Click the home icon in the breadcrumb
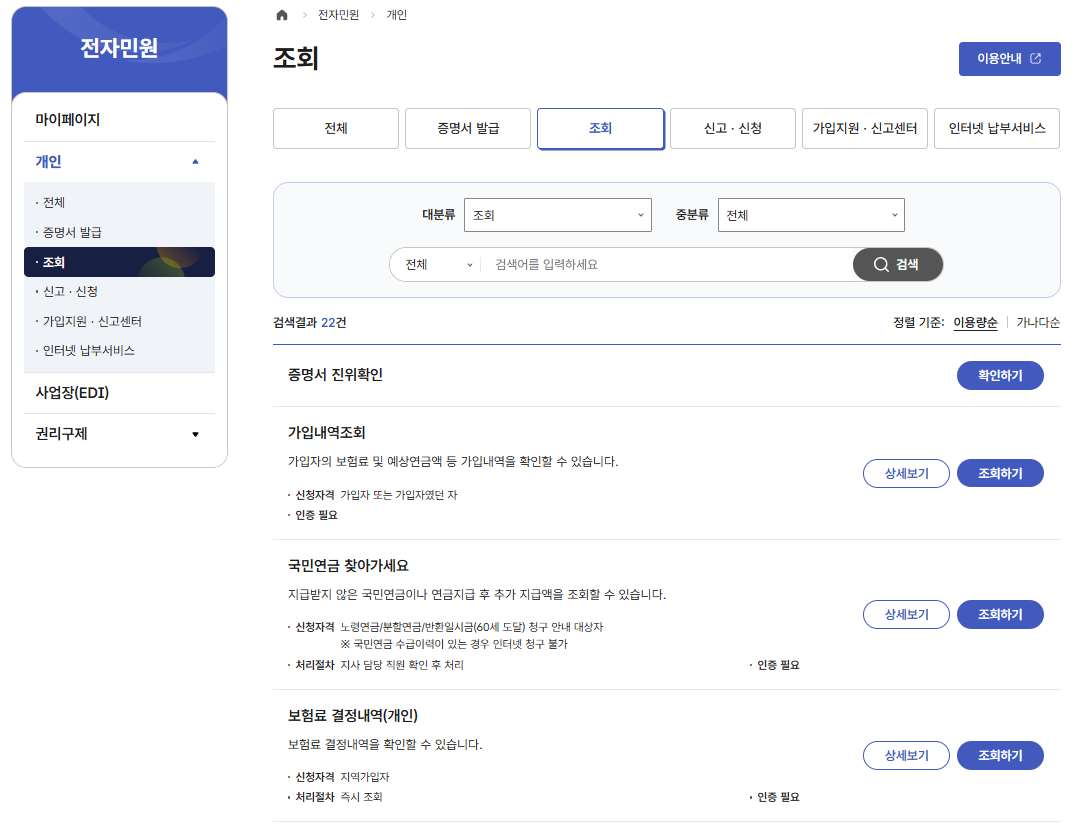Image resolution: width=1078 pixels, height=828 pixels. coord(281,15)
